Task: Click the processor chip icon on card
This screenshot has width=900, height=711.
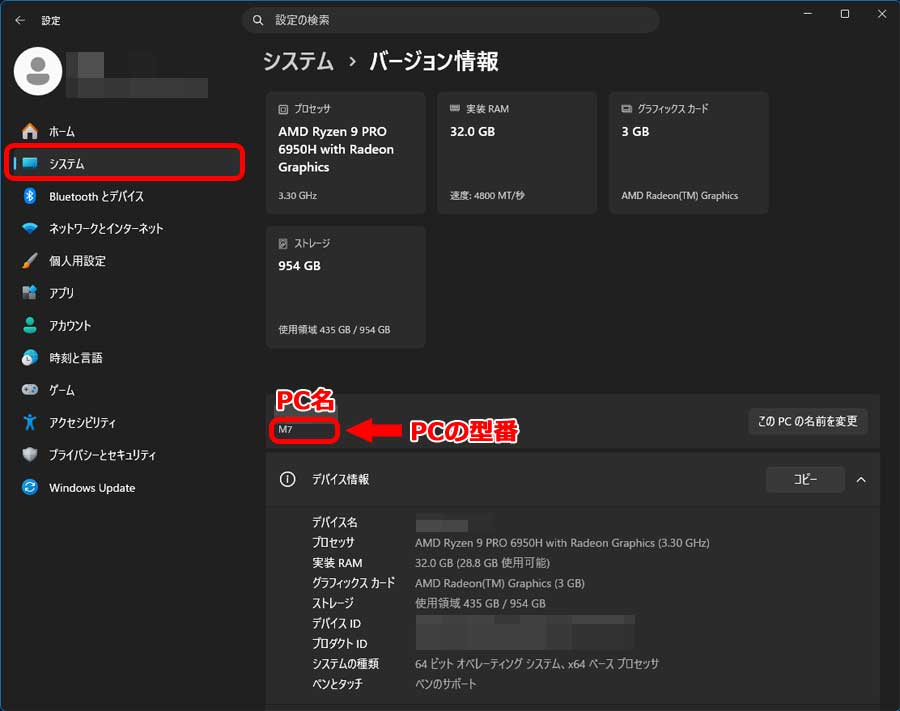Action: pyautogui.click(x=283, y=109)
